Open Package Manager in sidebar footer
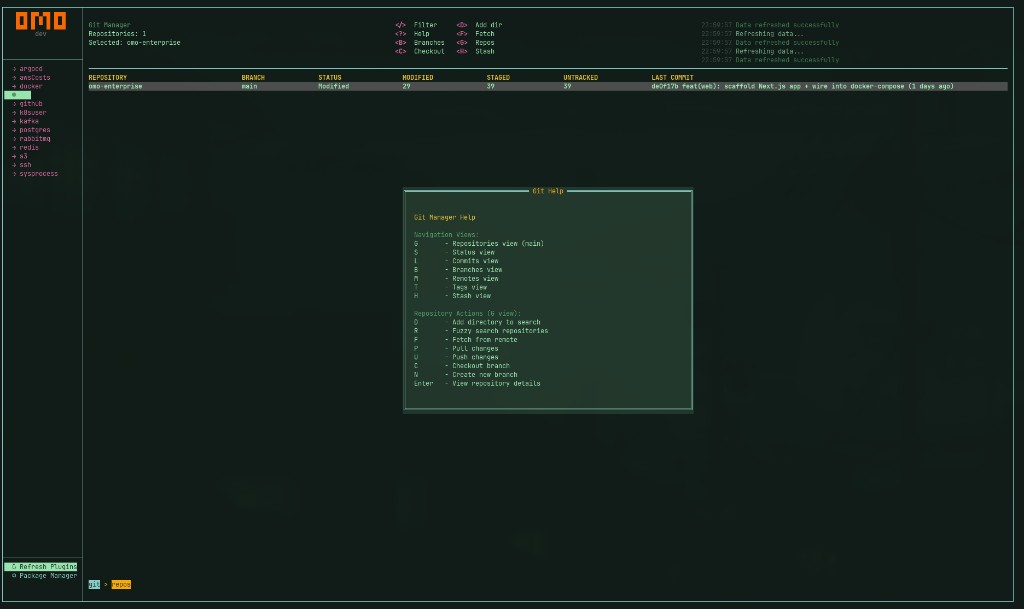1024x609 pixels. point(44,576)
